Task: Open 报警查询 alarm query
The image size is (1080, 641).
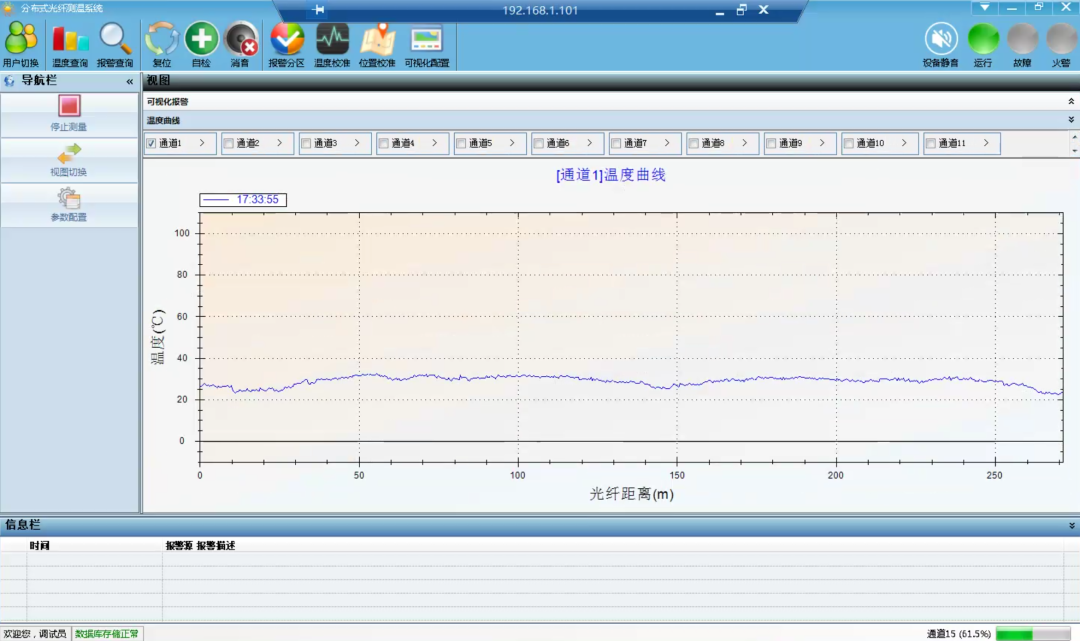Action: [114, 44]
